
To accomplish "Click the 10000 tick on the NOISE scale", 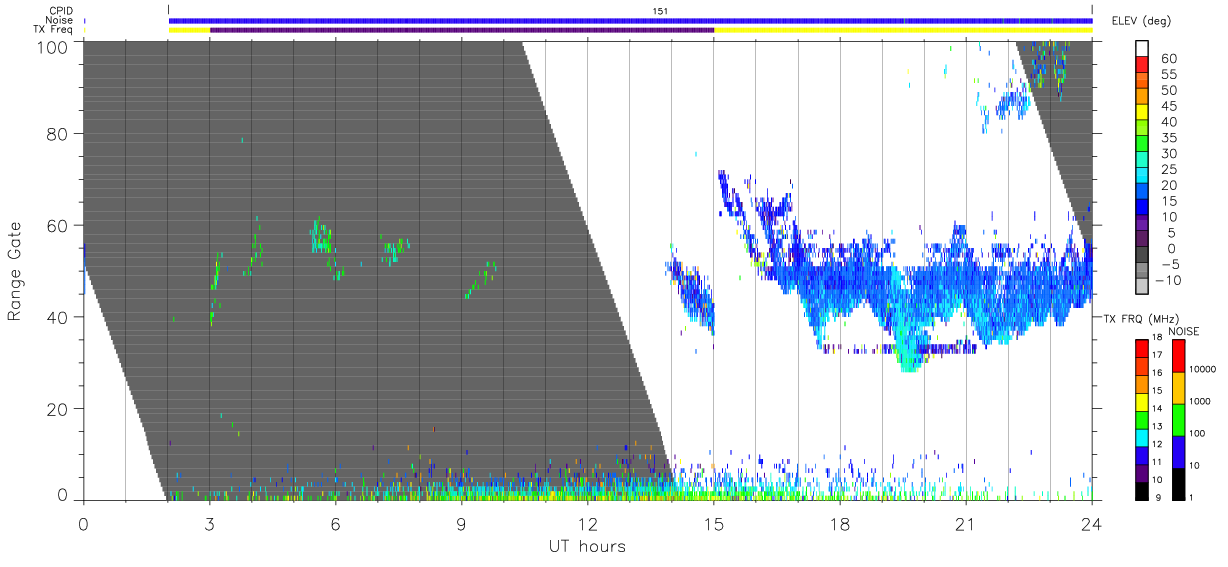I will pos(1201,369).
